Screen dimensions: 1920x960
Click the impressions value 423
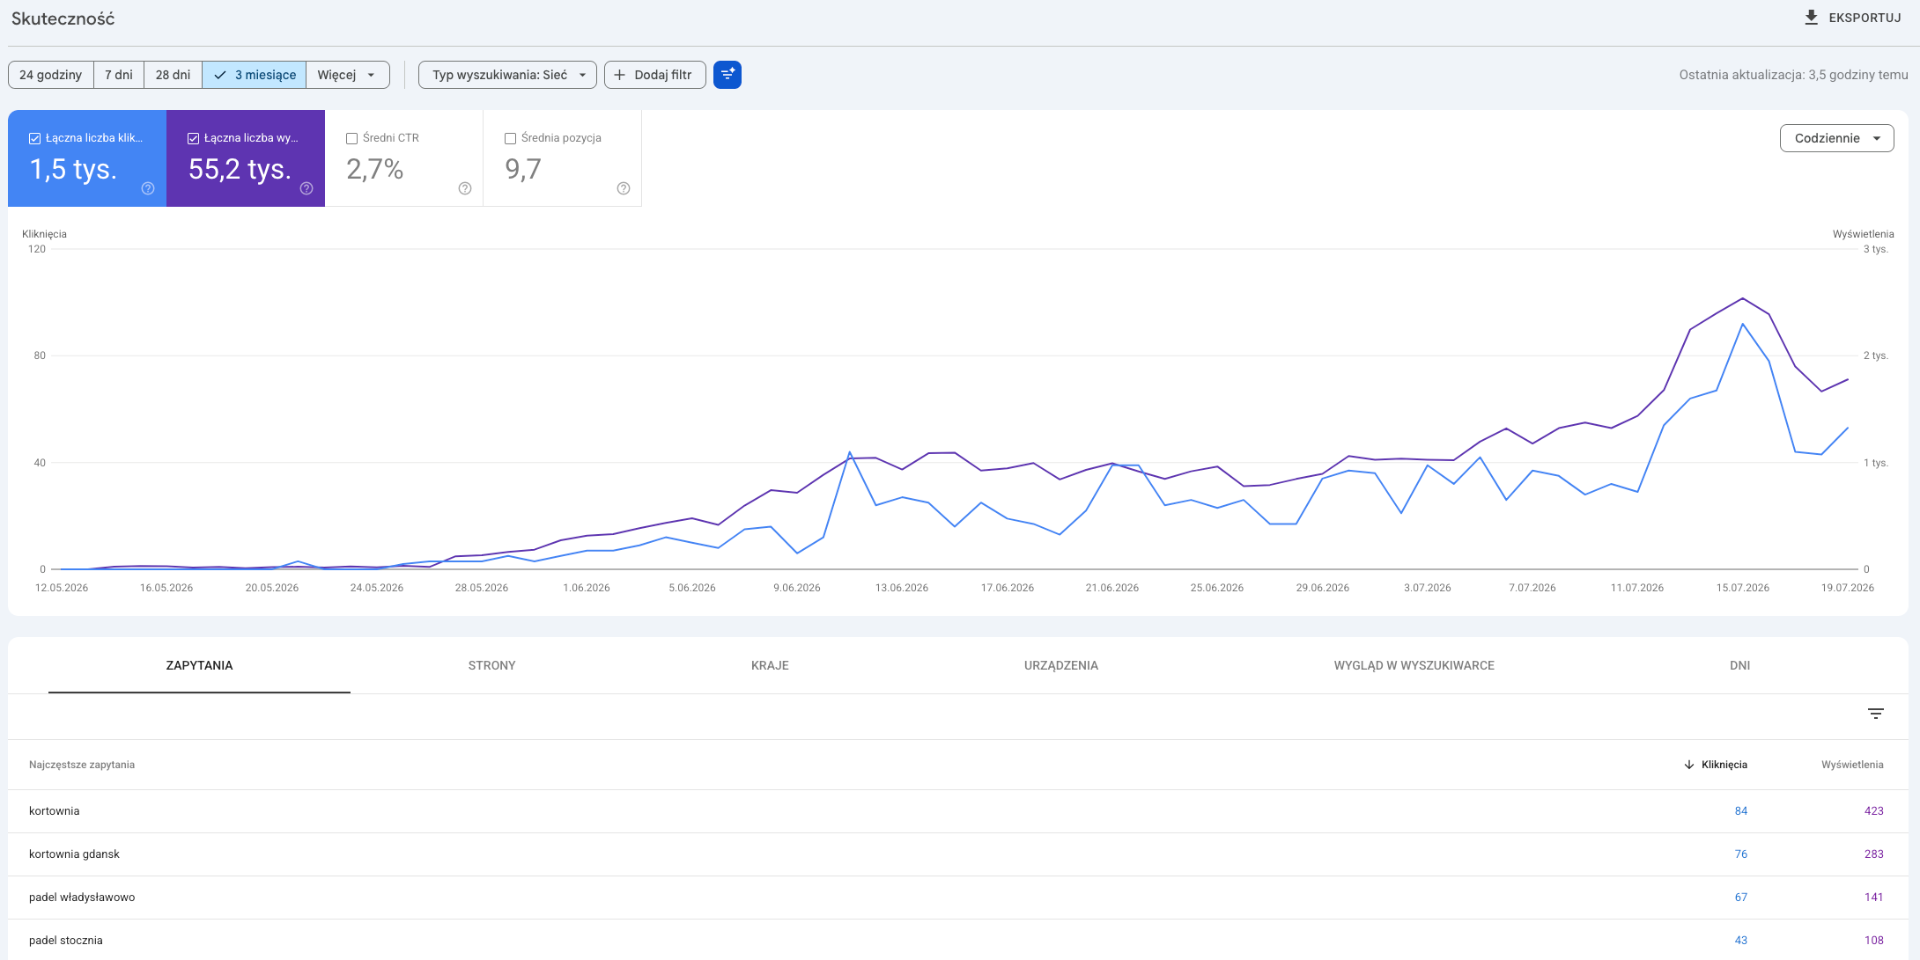(1874, 811)
